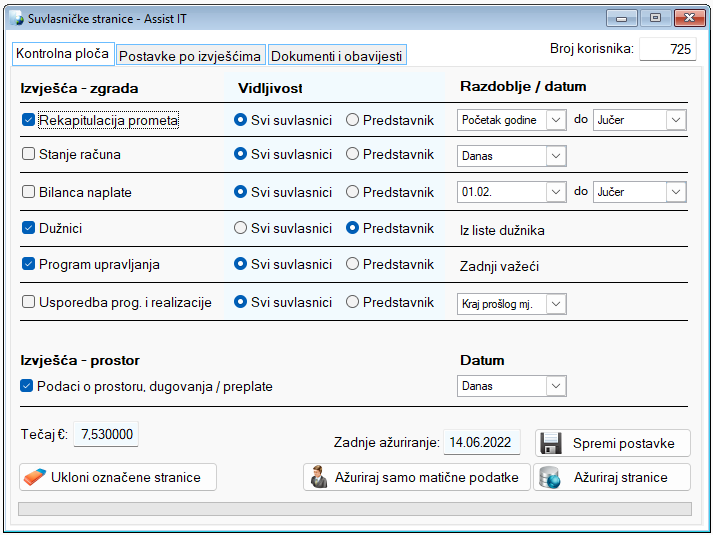Expand the Kraj prošlog mj. dropdown
Viewport: 713px width, 535px height.
pos(556,303)
